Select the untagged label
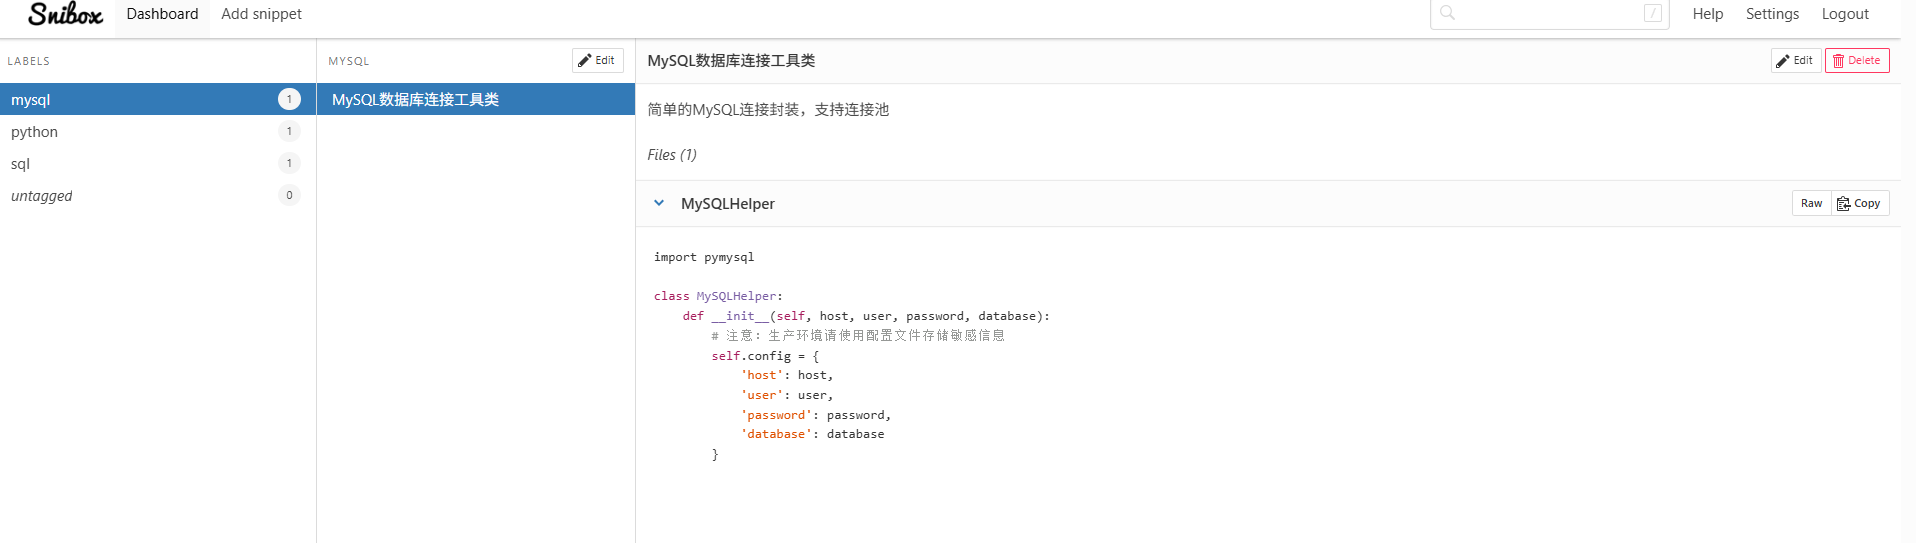 158,195
